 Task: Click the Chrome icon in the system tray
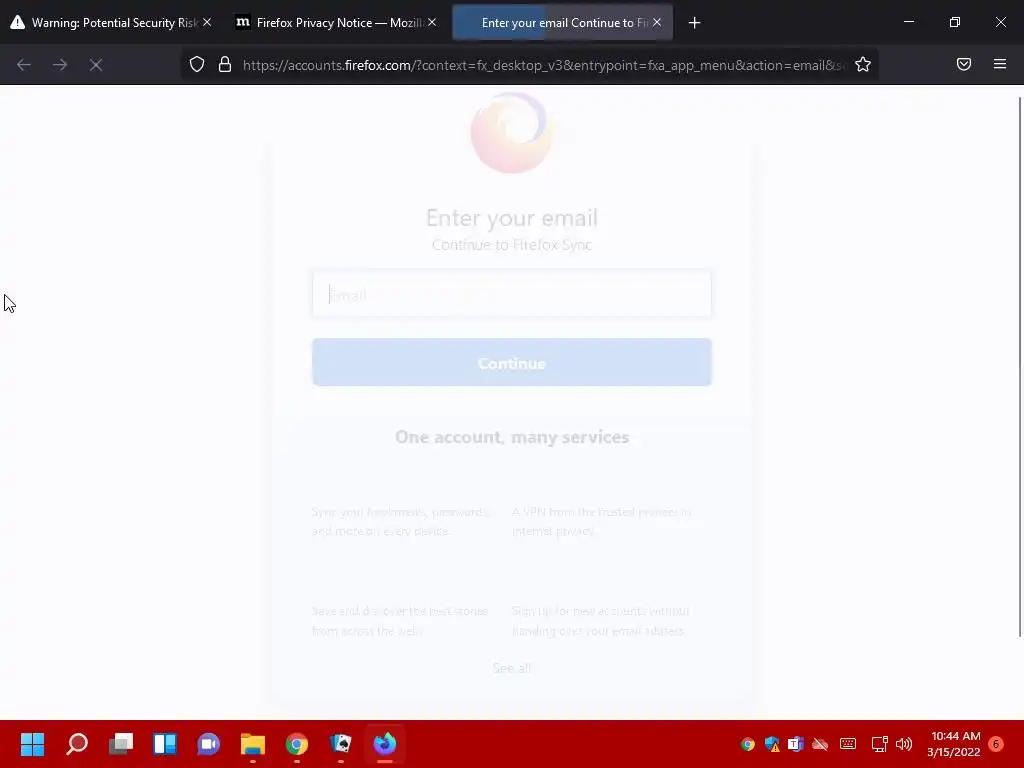click(x=748, y=744)
